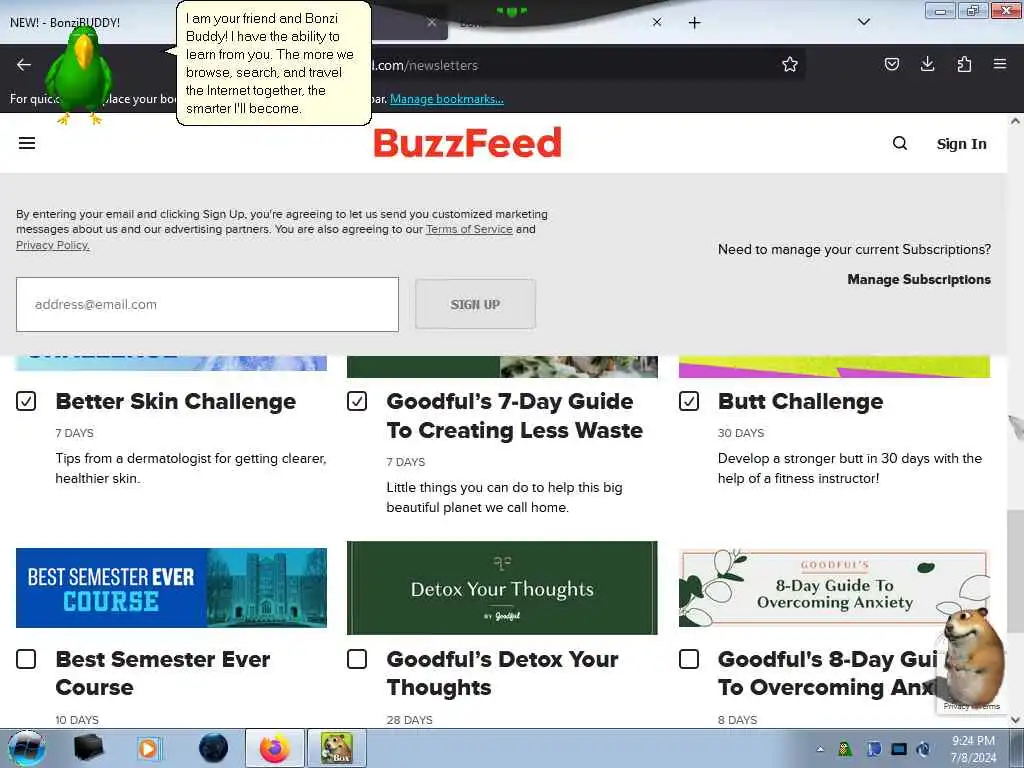This screenshot has width=1024, height=768.
Task: Click the SIGN UP button
Action: pos(475,304)
